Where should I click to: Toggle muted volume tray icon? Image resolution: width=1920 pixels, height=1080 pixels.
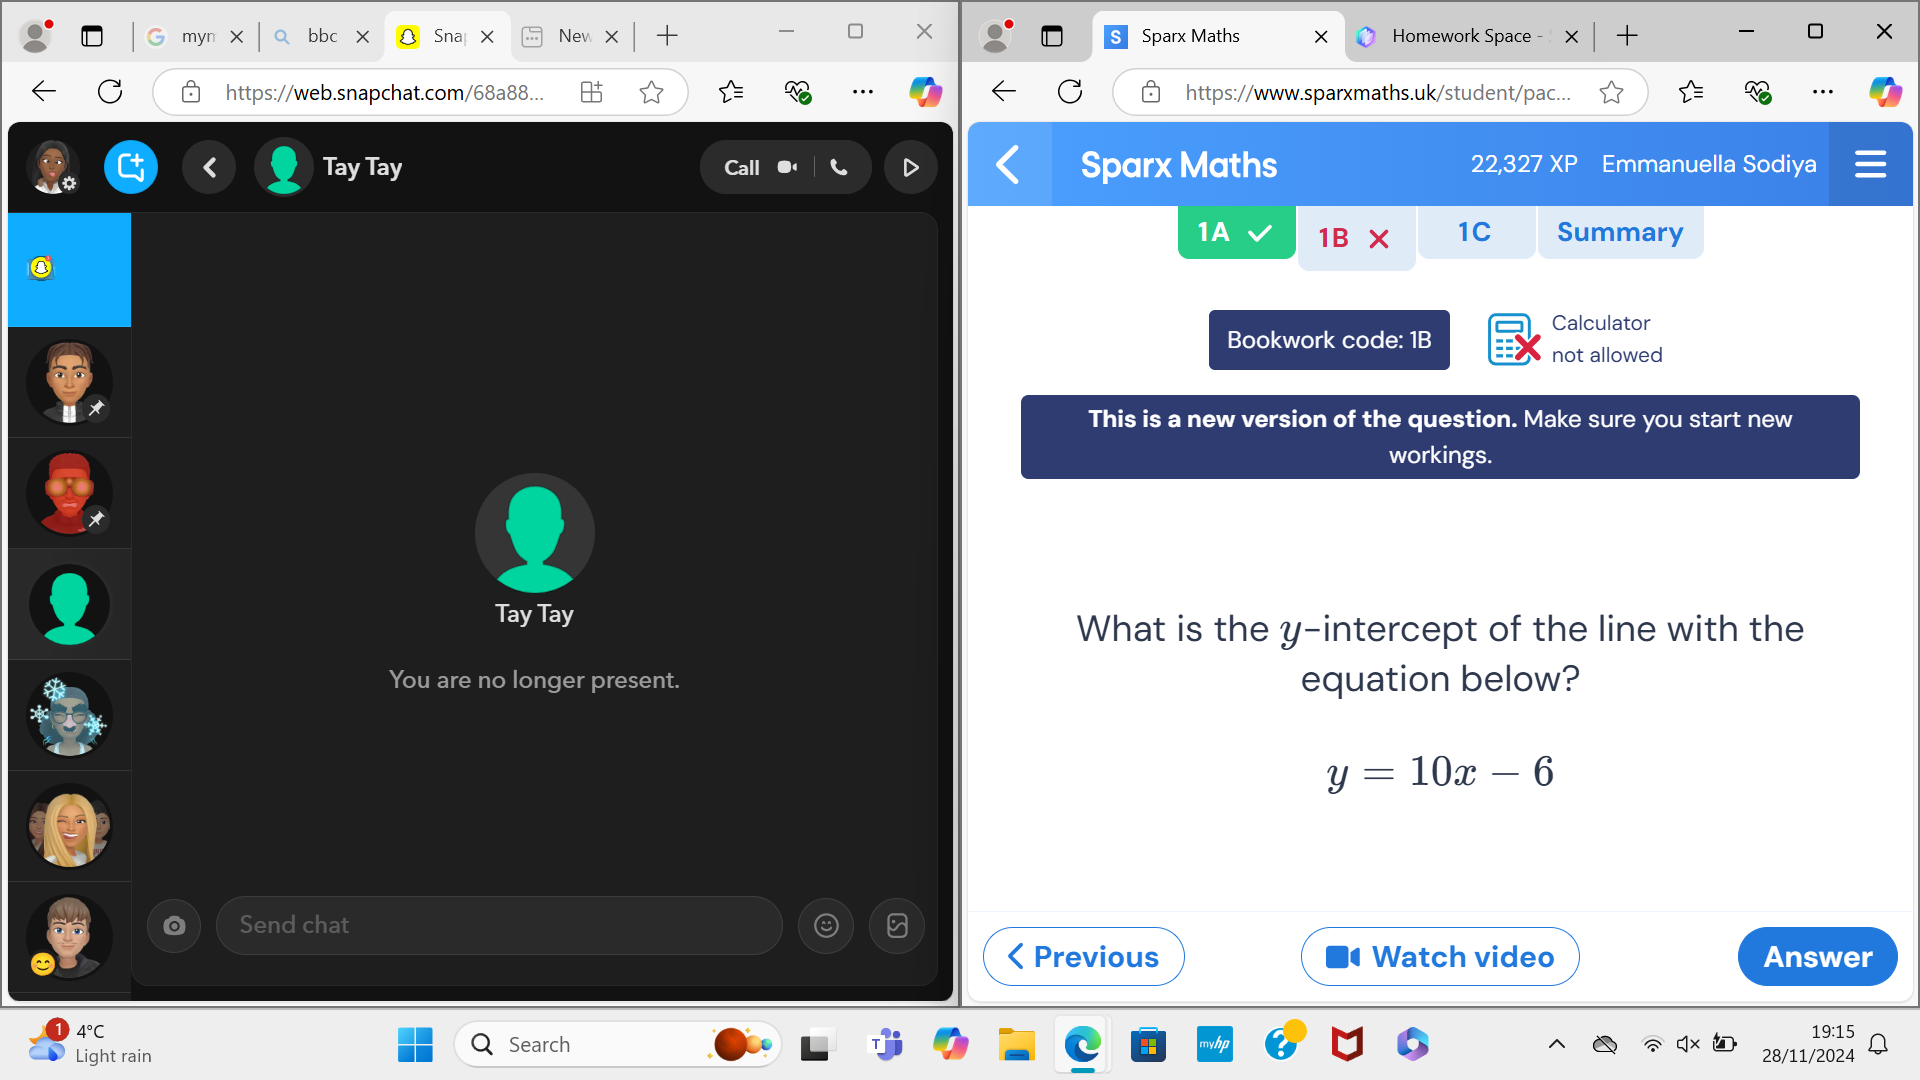pos(1688,1045)
